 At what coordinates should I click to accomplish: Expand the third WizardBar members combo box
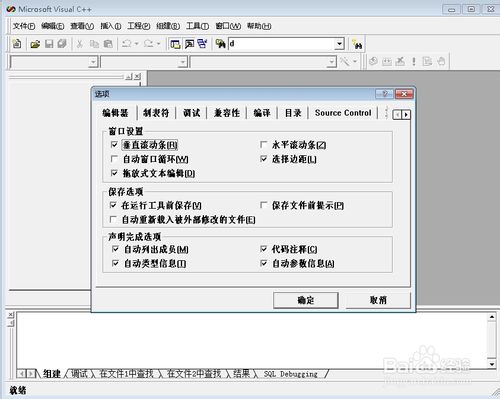pos(331,62)
